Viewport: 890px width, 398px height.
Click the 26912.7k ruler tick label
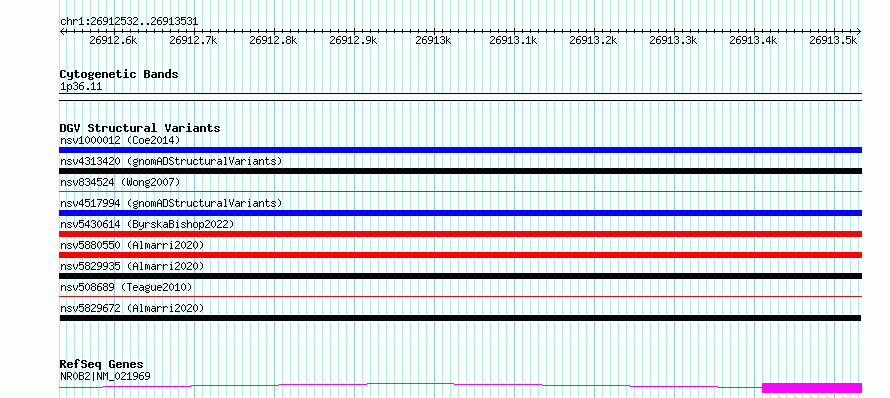pos(193,40)
